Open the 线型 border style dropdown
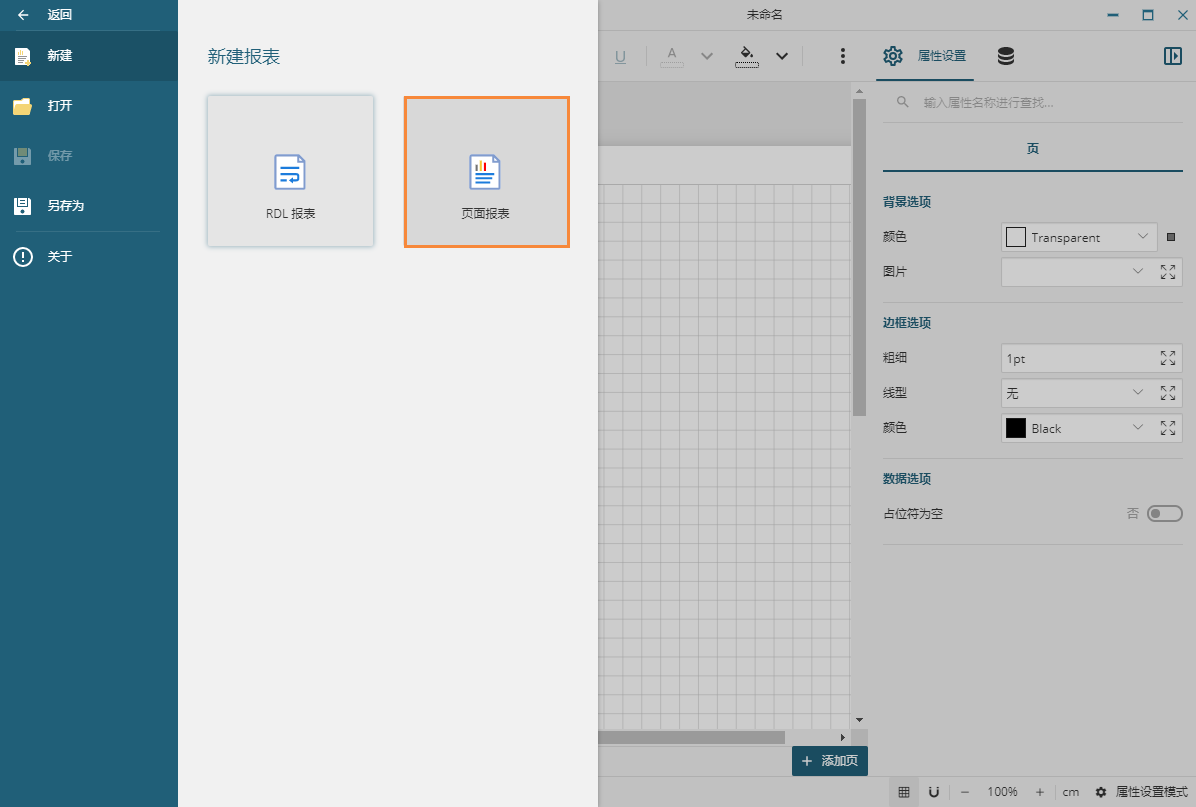The width and height of the screenshot is (1196, 807). [x=1078, y=393]
